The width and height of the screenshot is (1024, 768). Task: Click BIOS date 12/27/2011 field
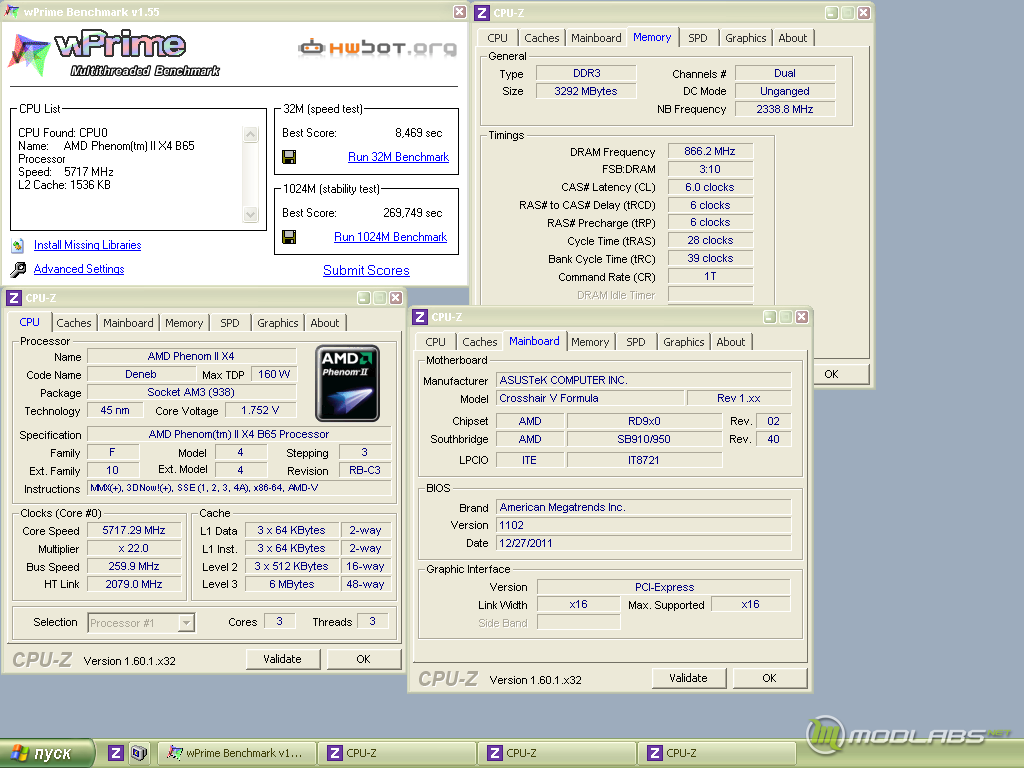tap(643, 543)
